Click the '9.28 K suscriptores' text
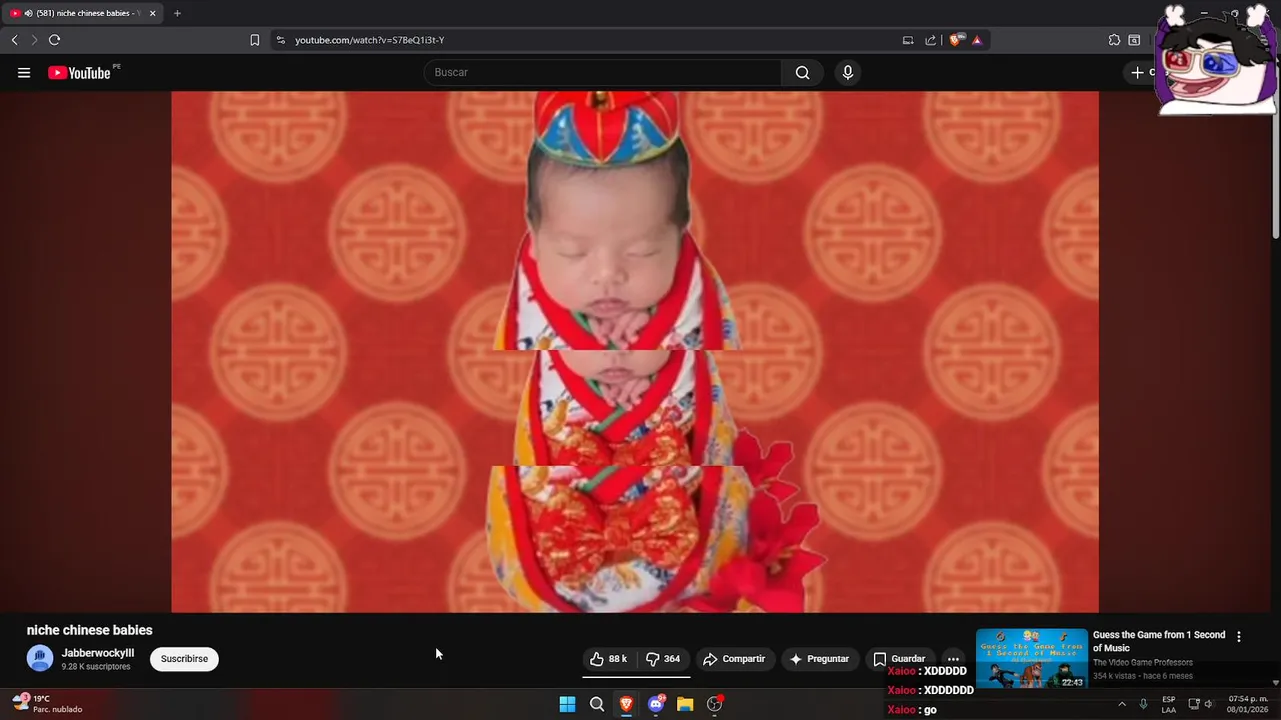 click(x=96, y=667)
